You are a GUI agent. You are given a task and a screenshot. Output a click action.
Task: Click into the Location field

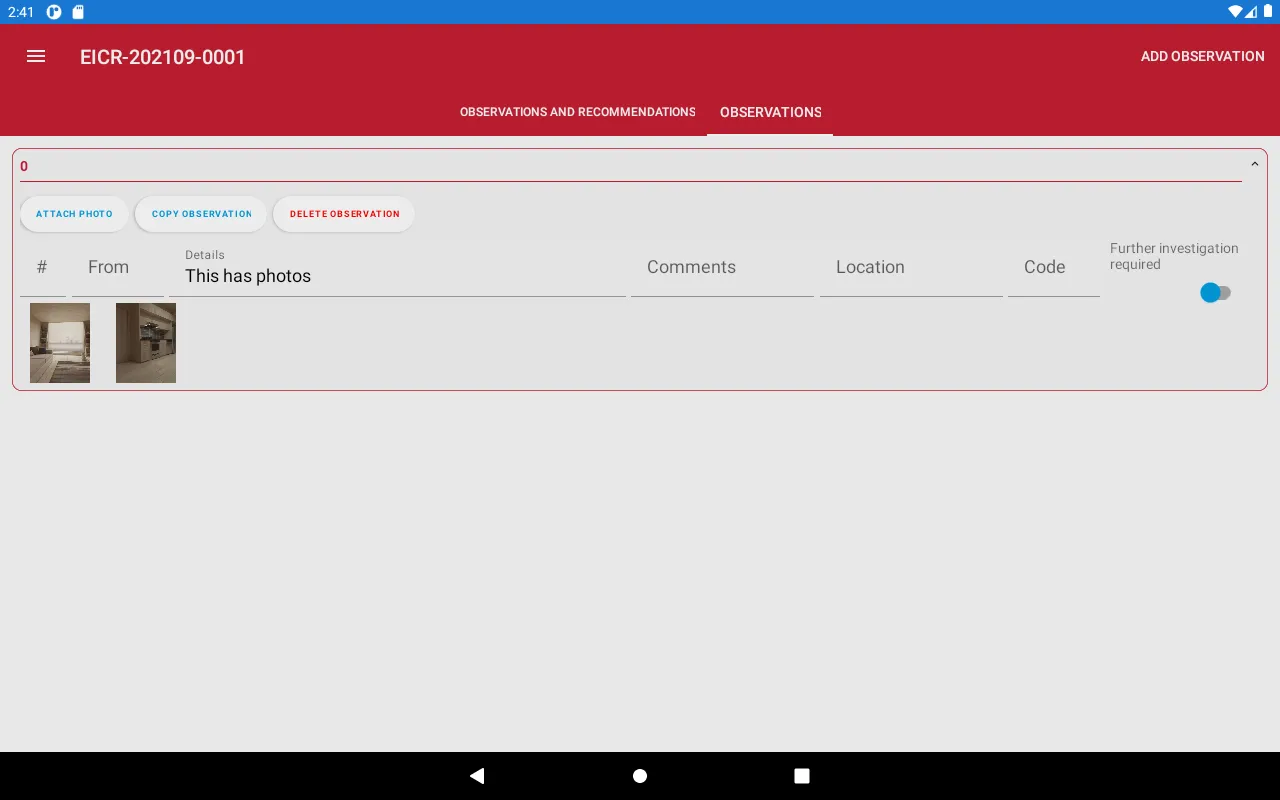click(x=910, y=268)
